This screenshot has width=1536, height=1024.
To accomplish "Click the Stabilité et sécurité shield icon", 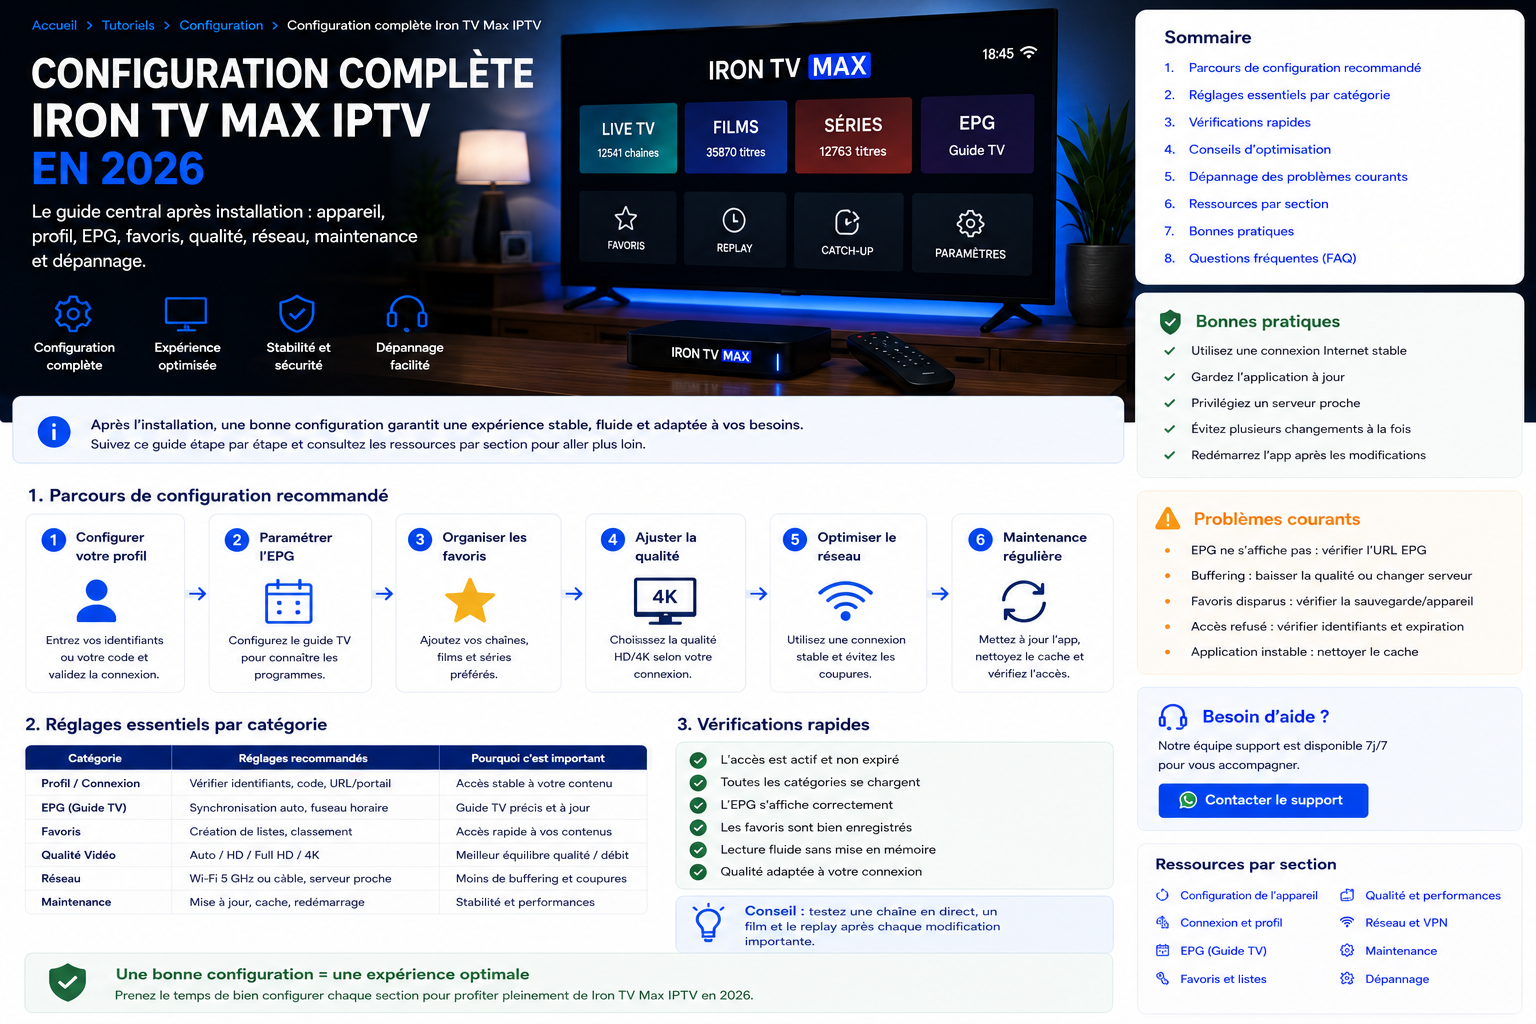I will click(x=296, y=313).
